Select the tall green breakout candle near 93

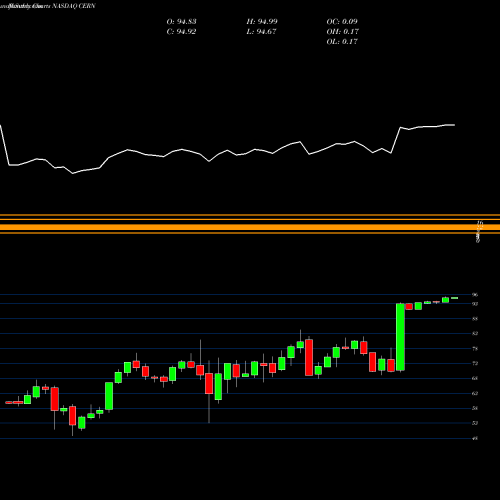(400, 337)
